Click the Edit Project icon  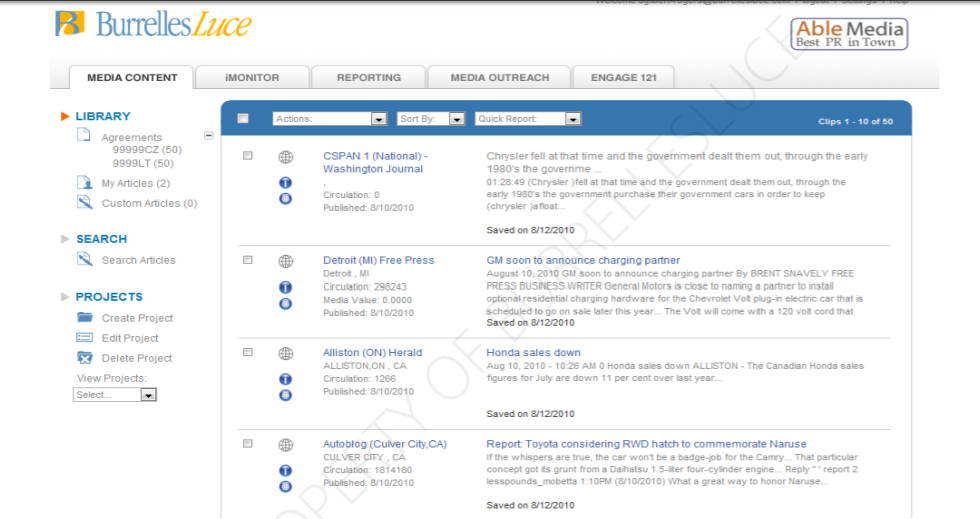point(84,338)
